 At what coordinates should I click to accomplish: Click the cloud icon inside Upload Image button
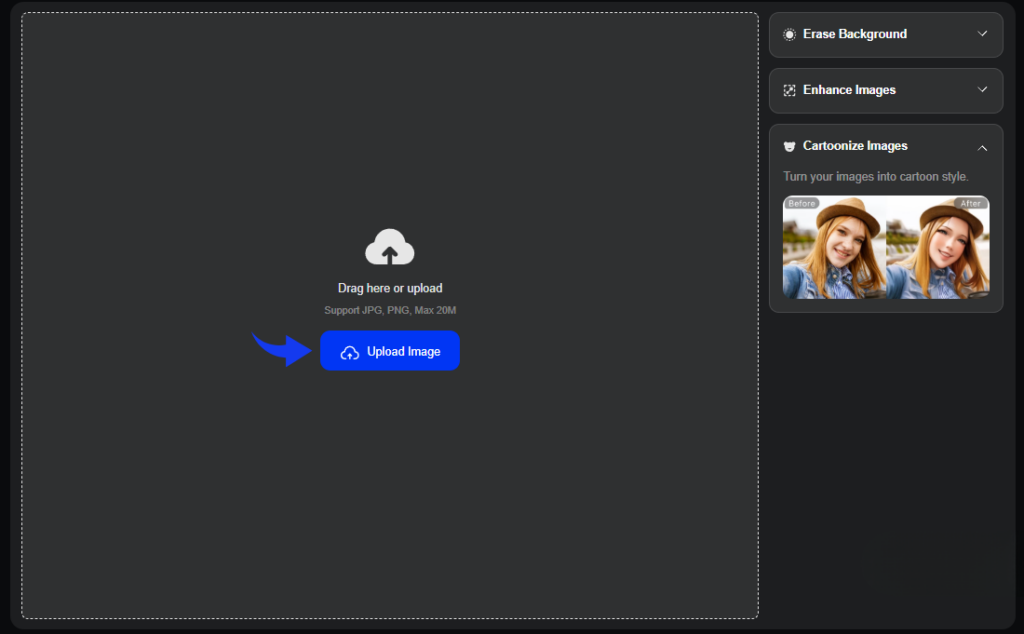click(349, 351)
